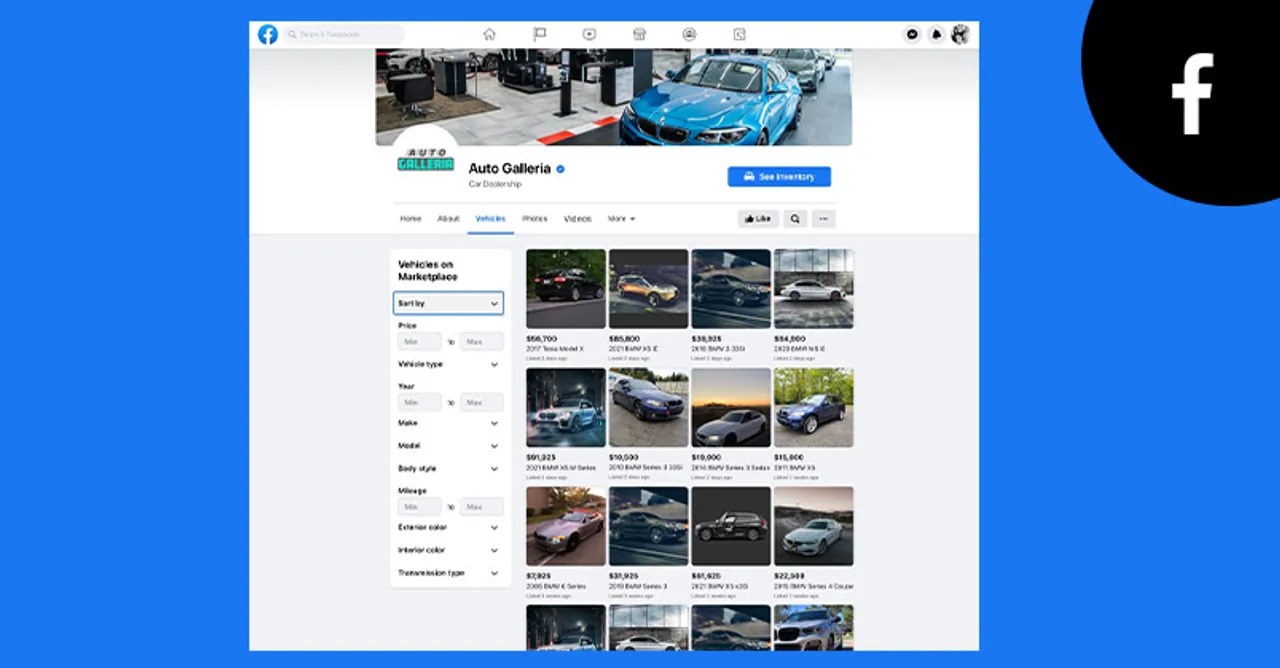This screenshot has height=668, width=1280.
Task: Click the Facebook logo in the top bar
Action: tap(268, 34)
